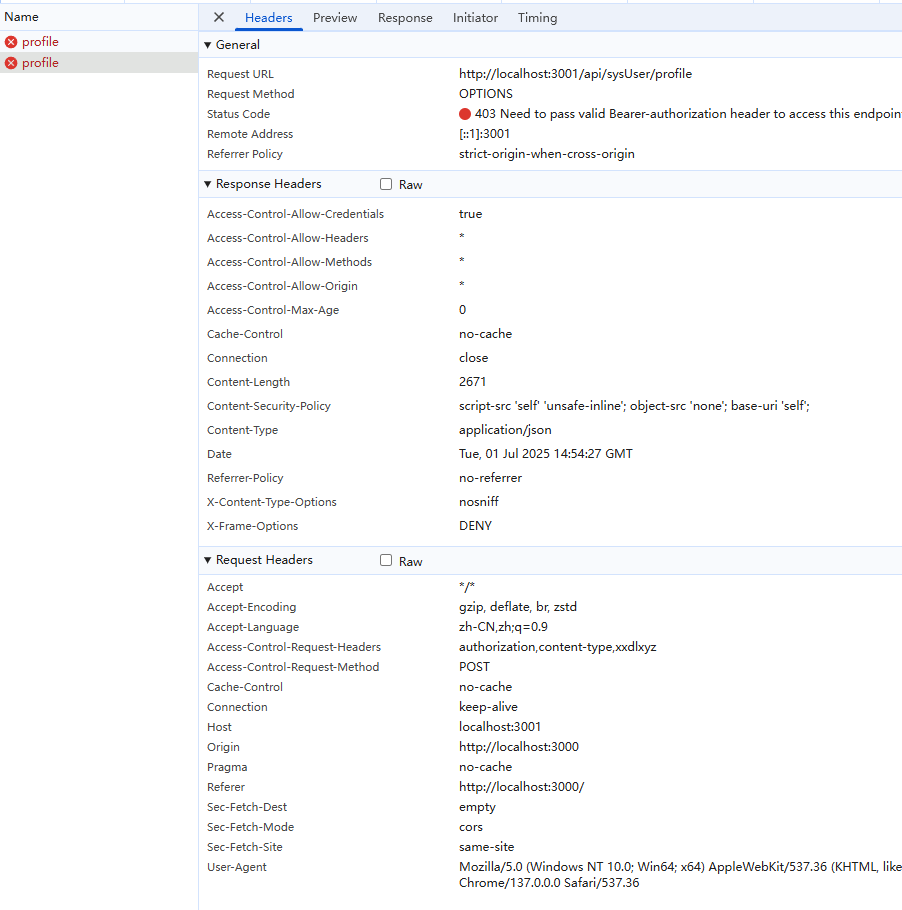
Task: Collapse the Response Headers section
Action: [207, 184]
